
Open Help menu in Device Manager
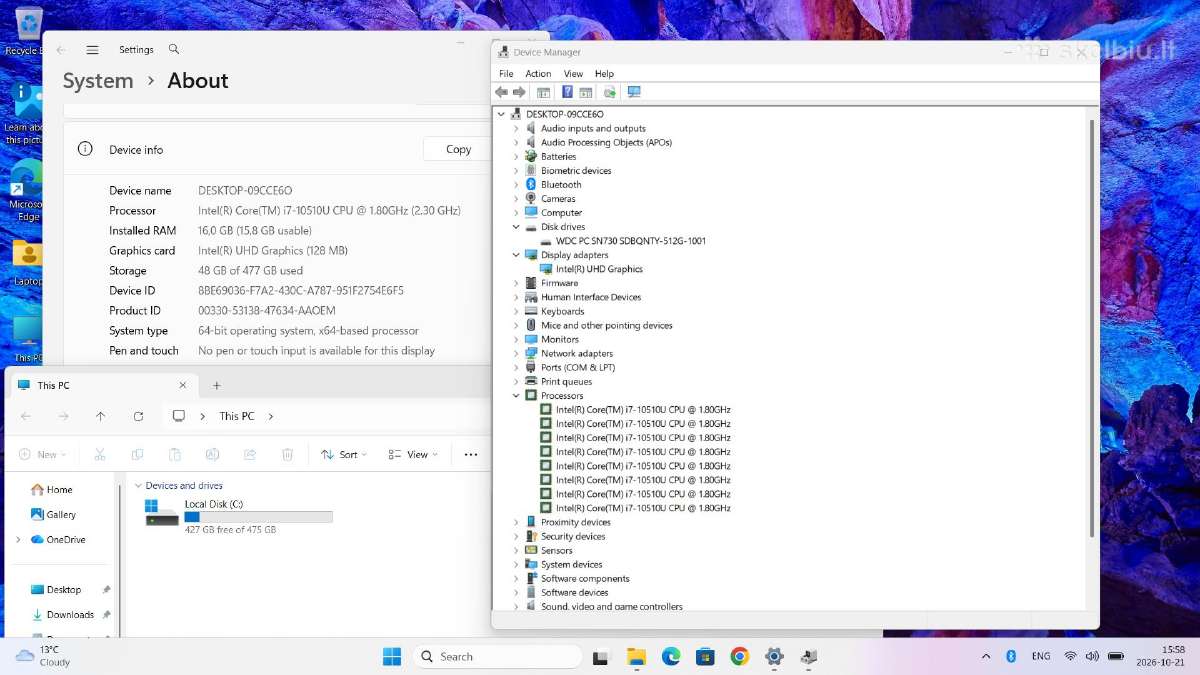click(x=604, y=73)
